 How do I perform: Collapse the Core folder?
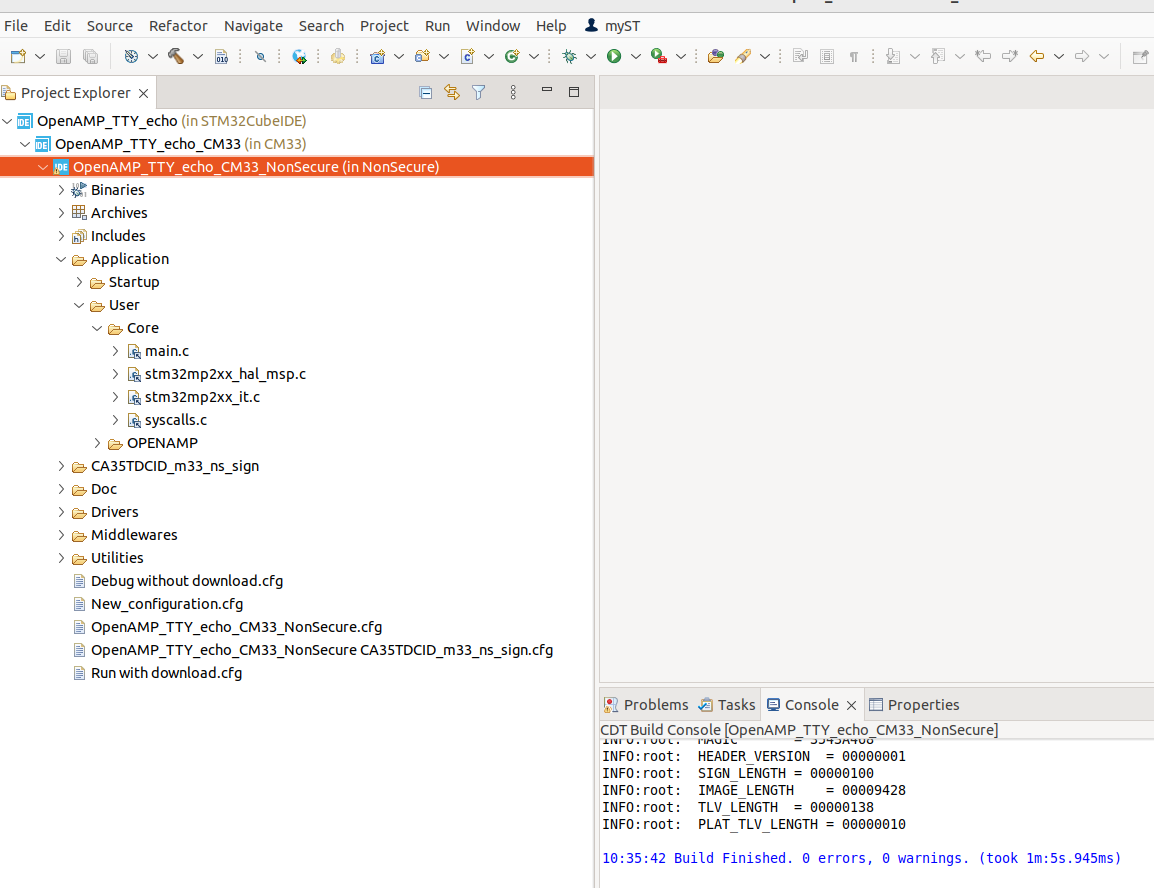tap(97, 328)
